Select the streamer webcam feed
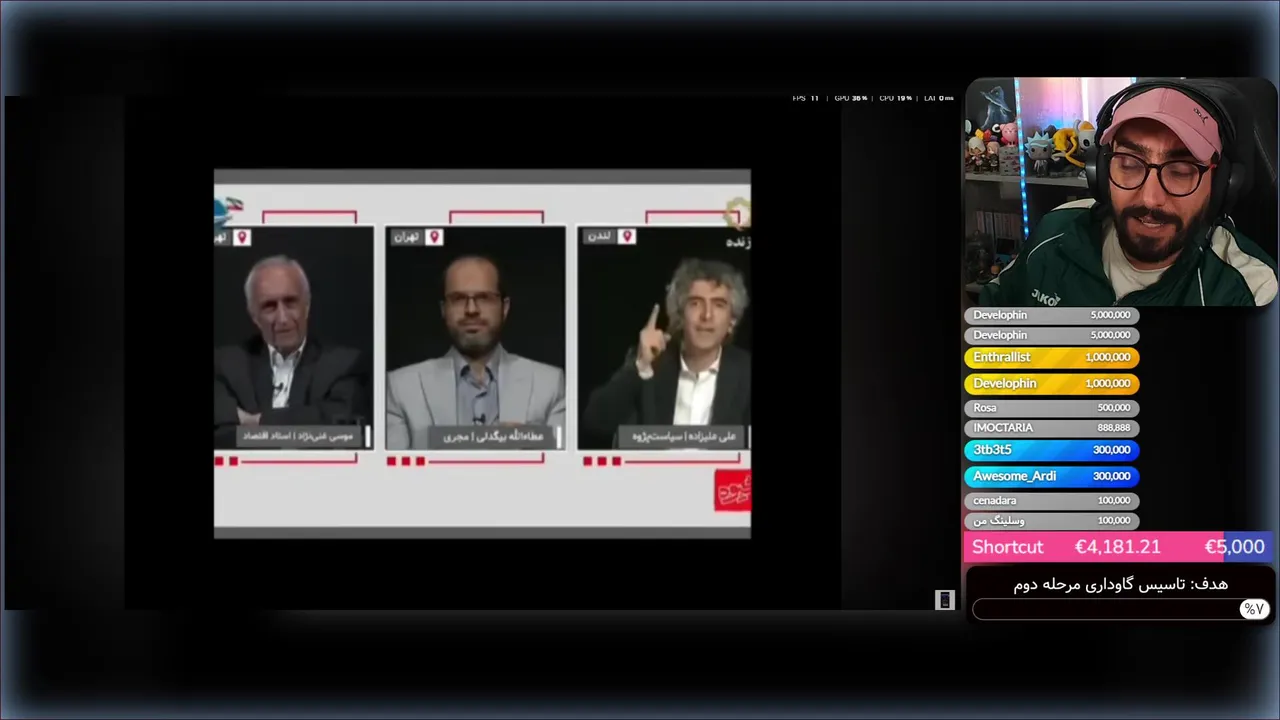 tap(1120, 192)
